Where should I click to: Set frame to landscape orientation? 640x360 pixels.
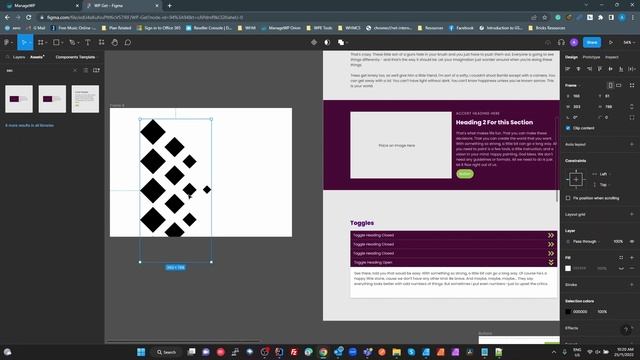[x=619, y=85]
